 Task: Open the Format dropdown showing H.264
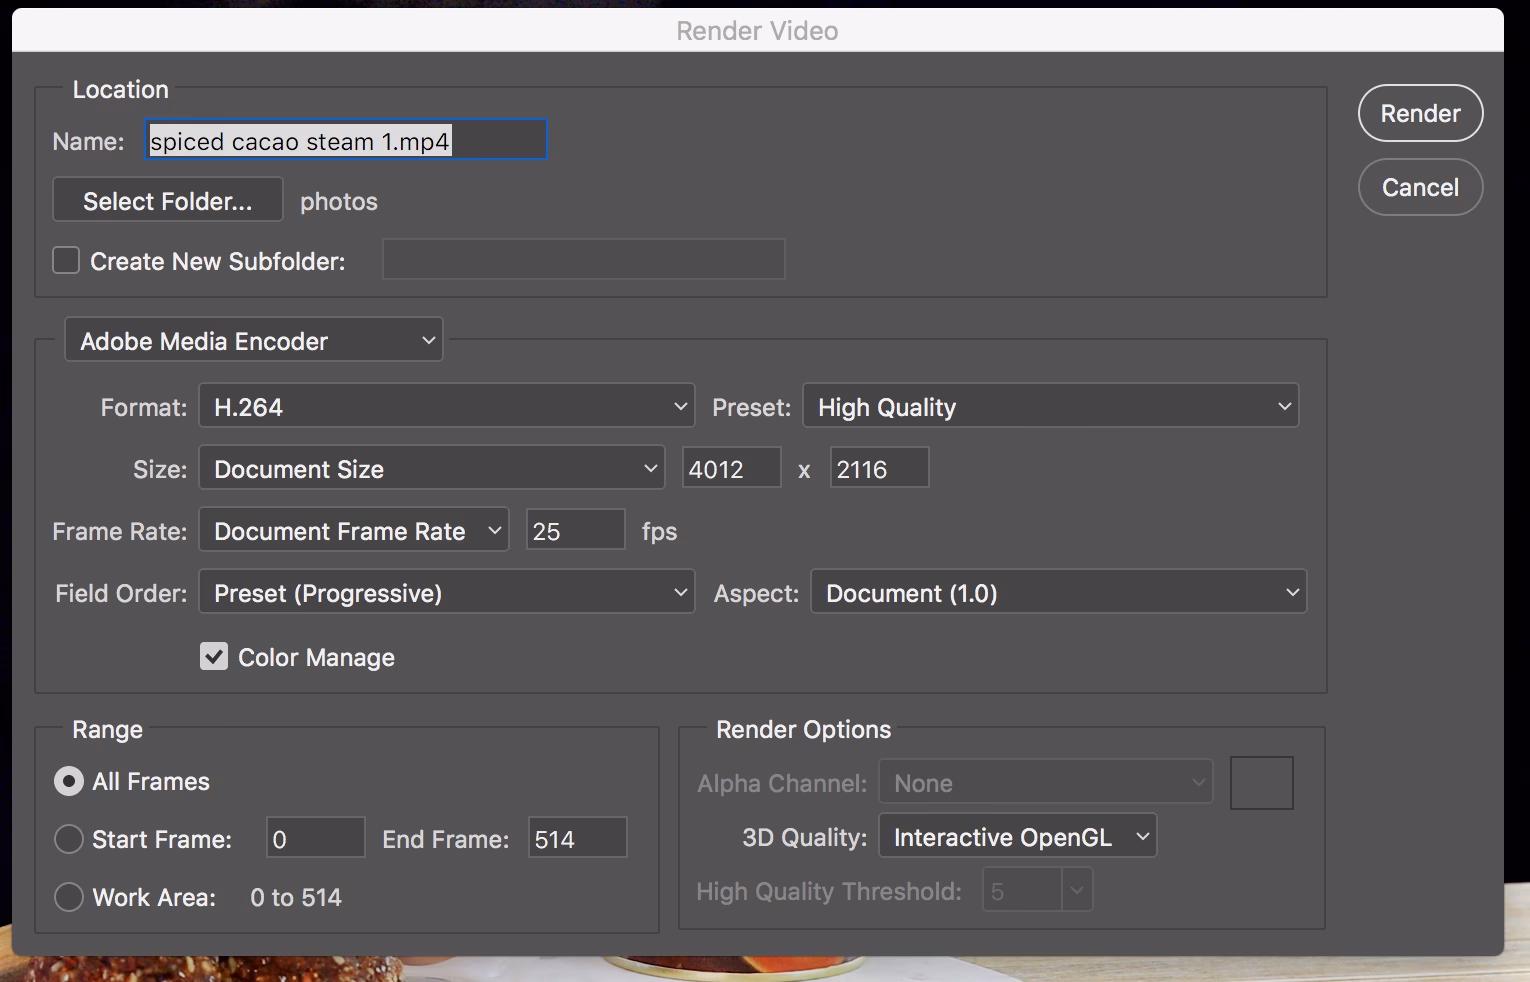446,406
